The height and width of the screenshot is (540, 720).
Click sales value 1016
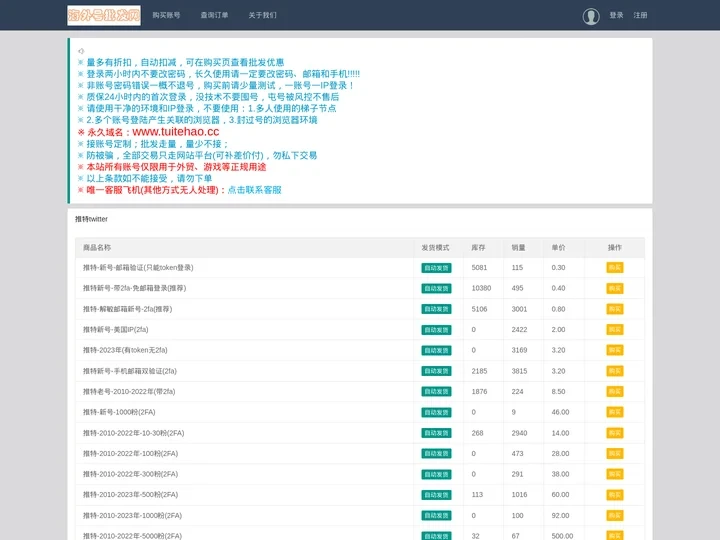click(x=519, y=495)
